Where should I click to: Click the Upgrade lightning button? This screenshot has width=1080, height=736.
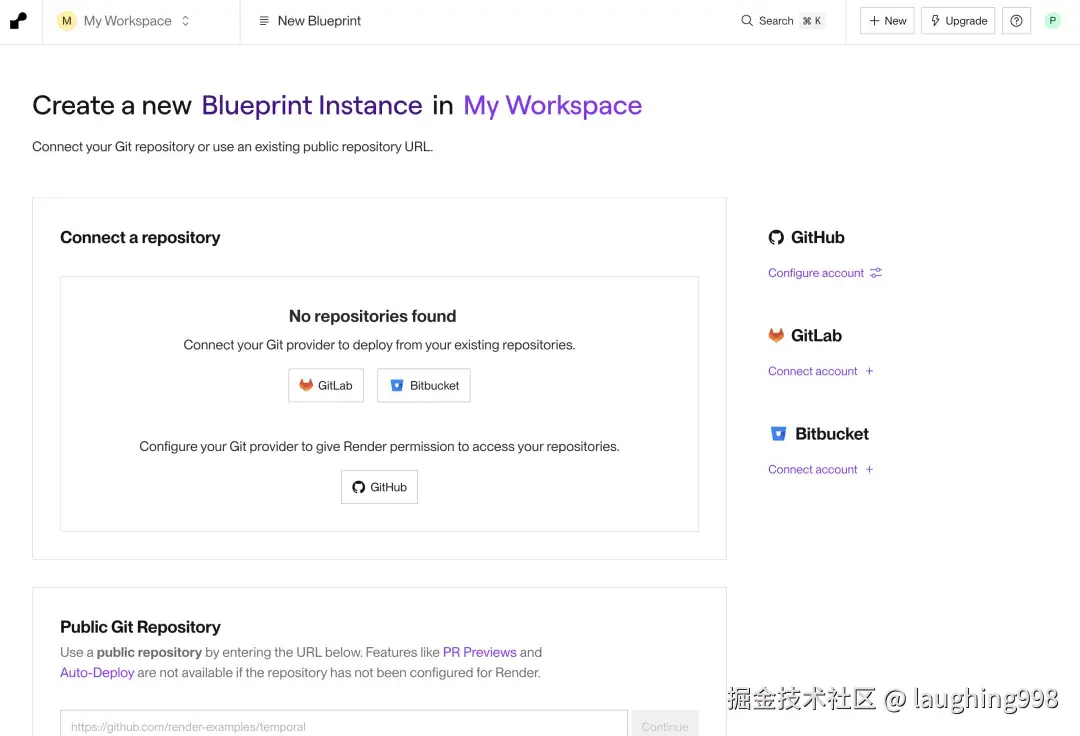click(x=958, y=21)
